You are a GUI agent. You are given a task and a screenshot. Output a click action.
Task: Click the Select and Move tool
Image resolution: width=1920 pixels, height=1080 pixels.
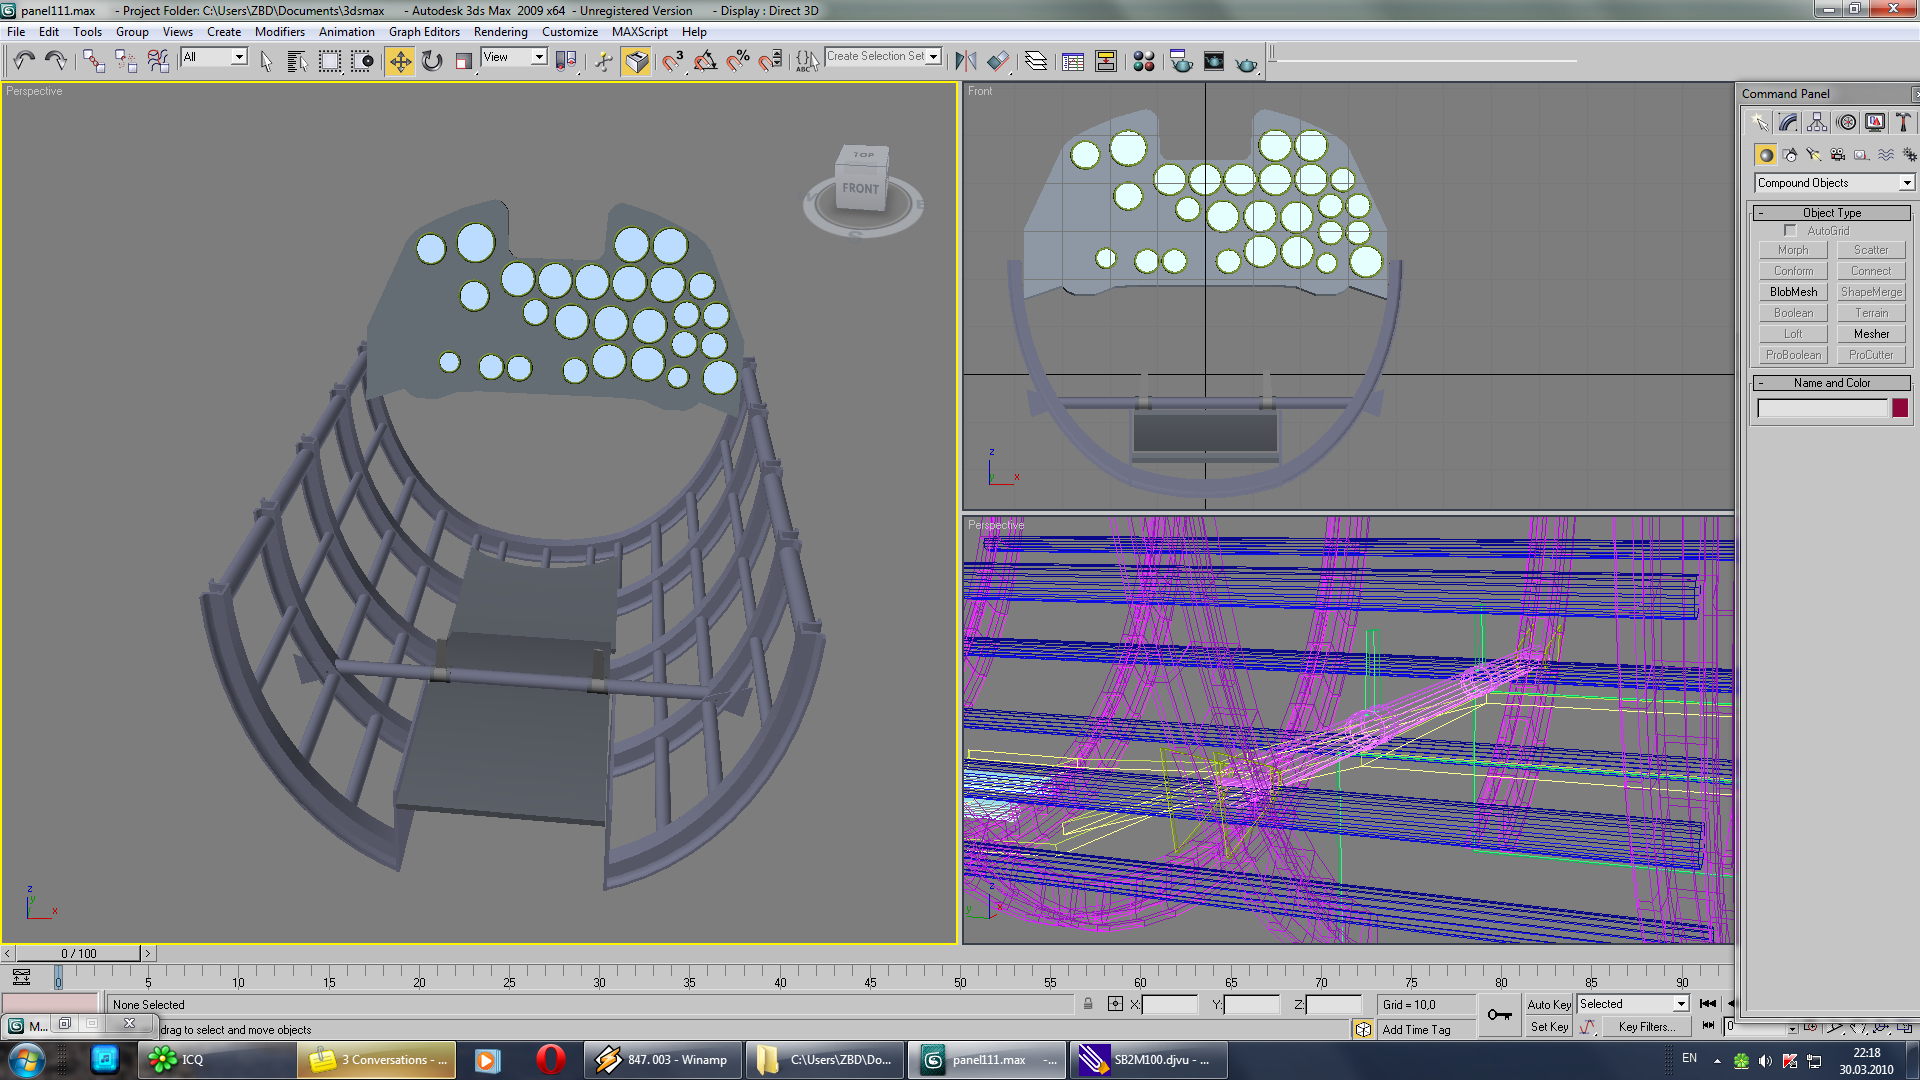click(x=399, y=62)
